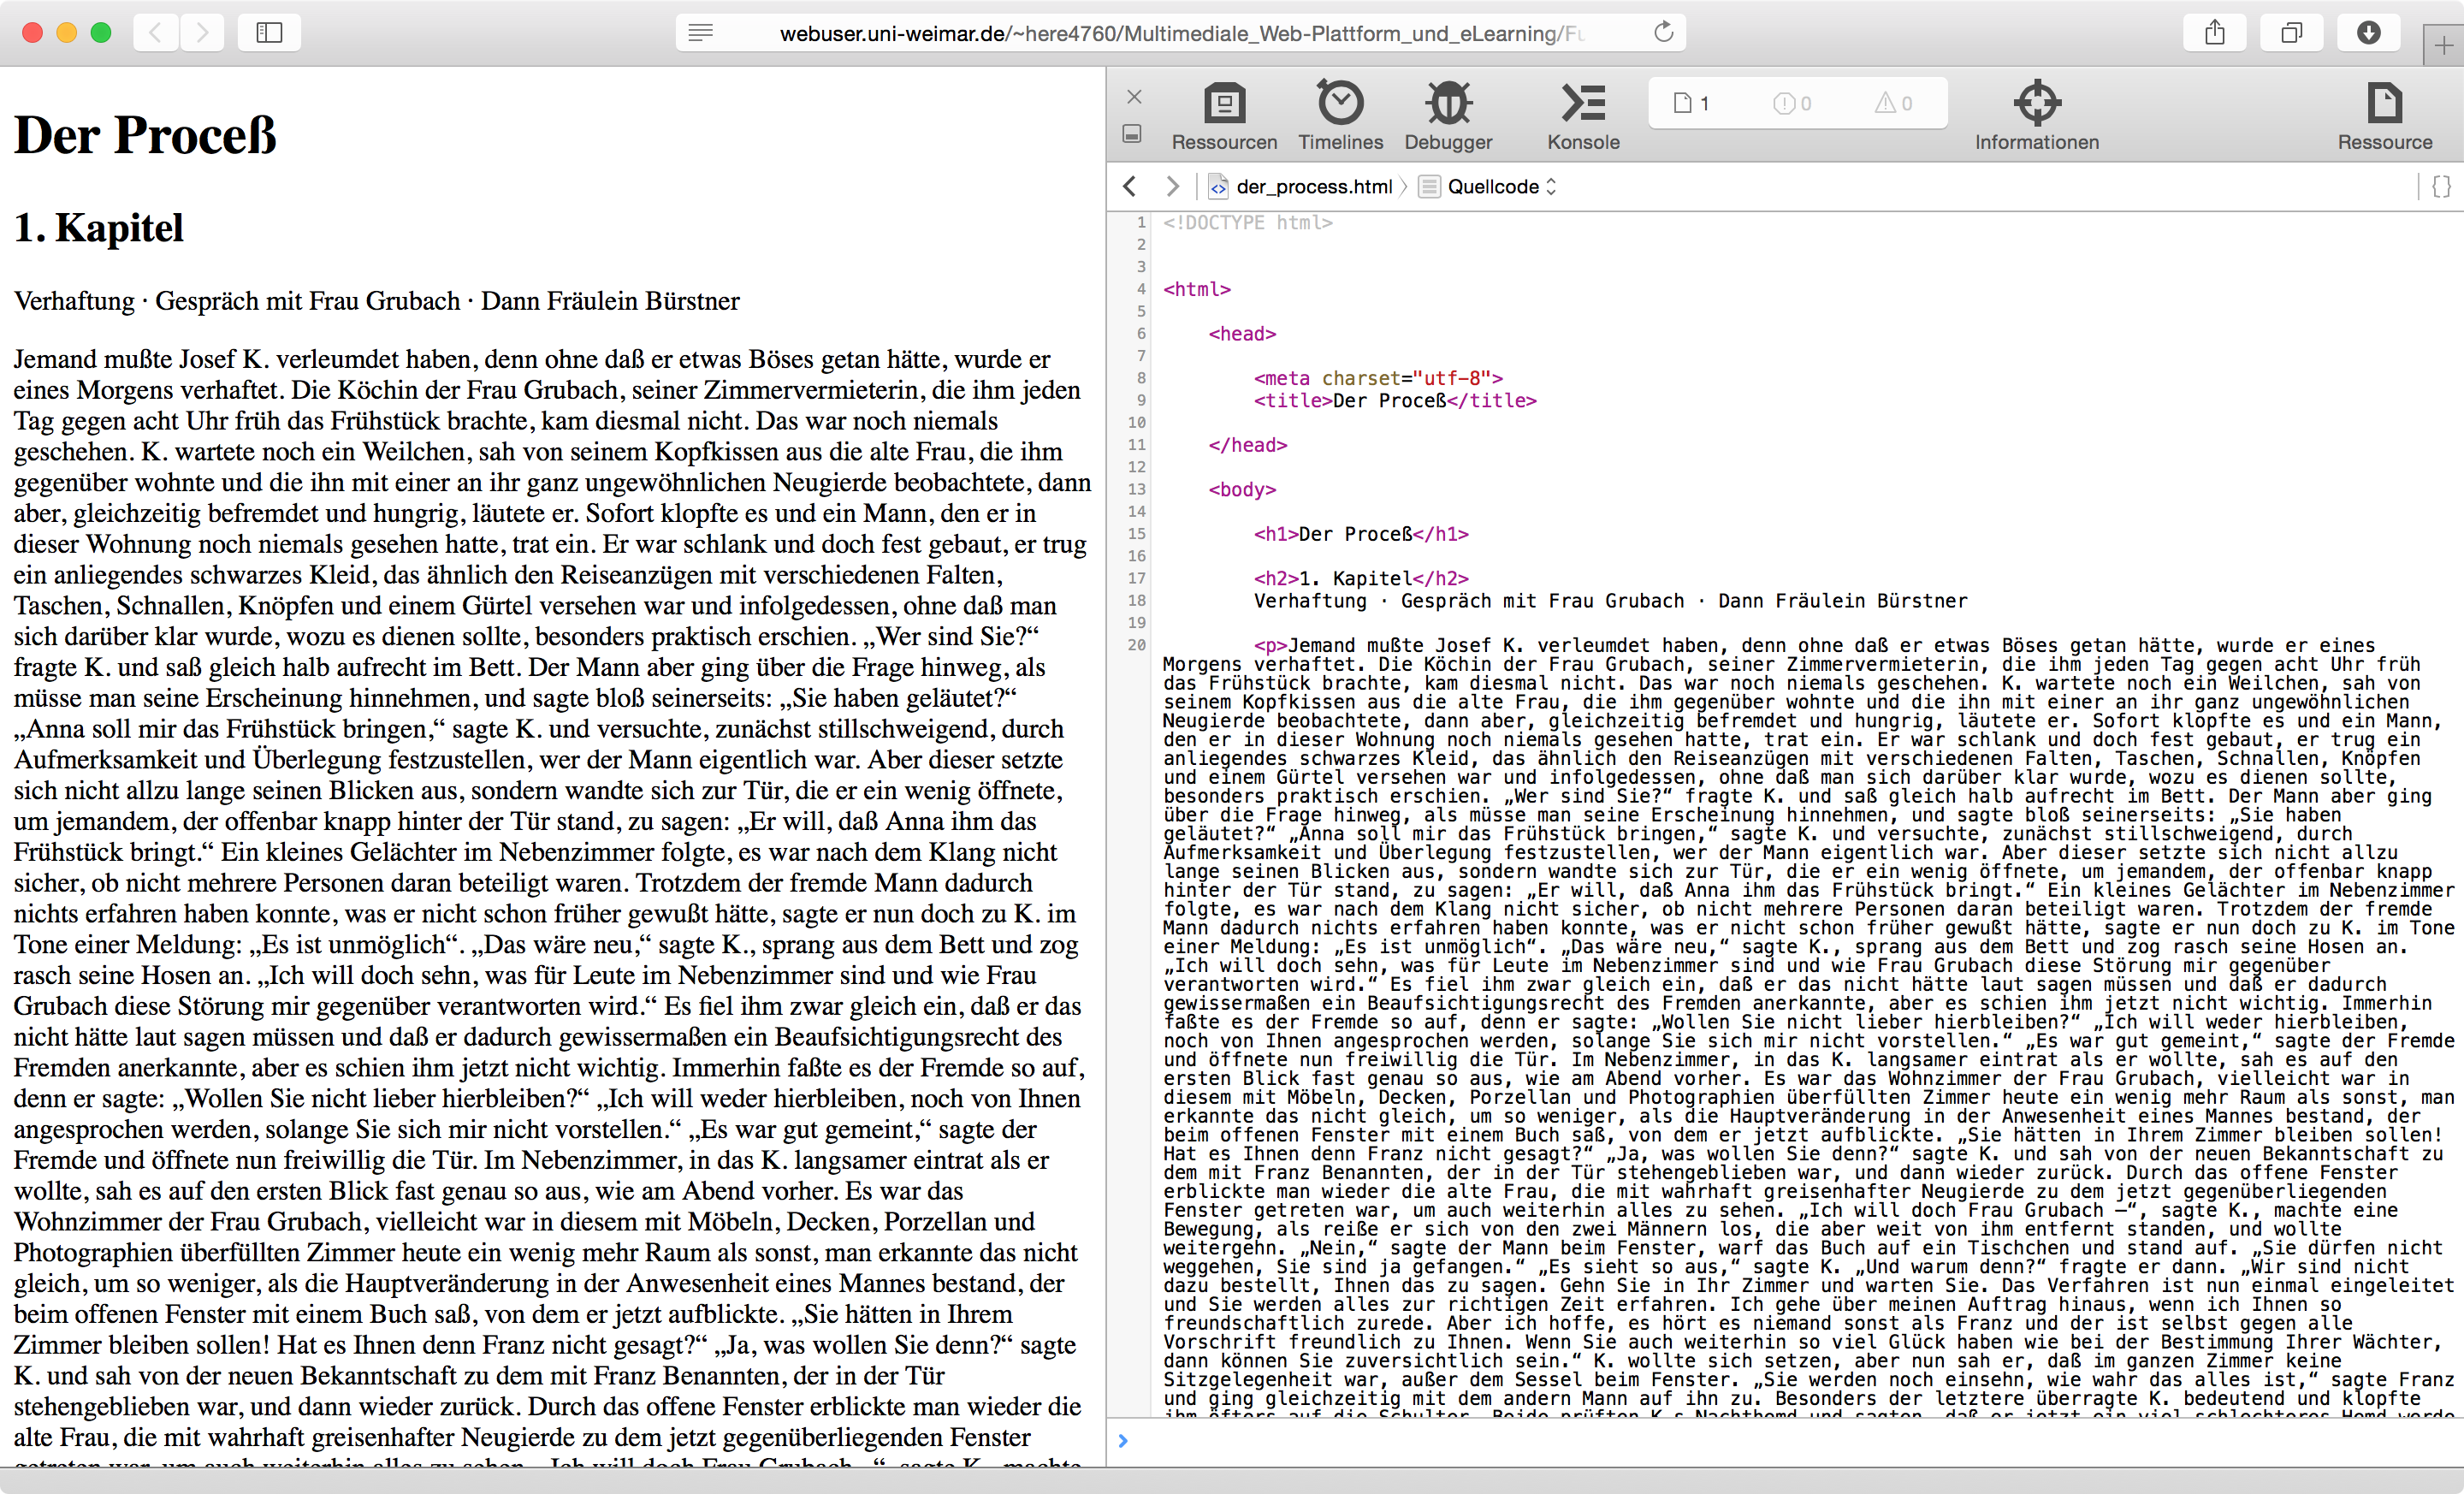Show Reader view from the address bar
The image size is (2464, 1494).
click(x=701, y=33)
